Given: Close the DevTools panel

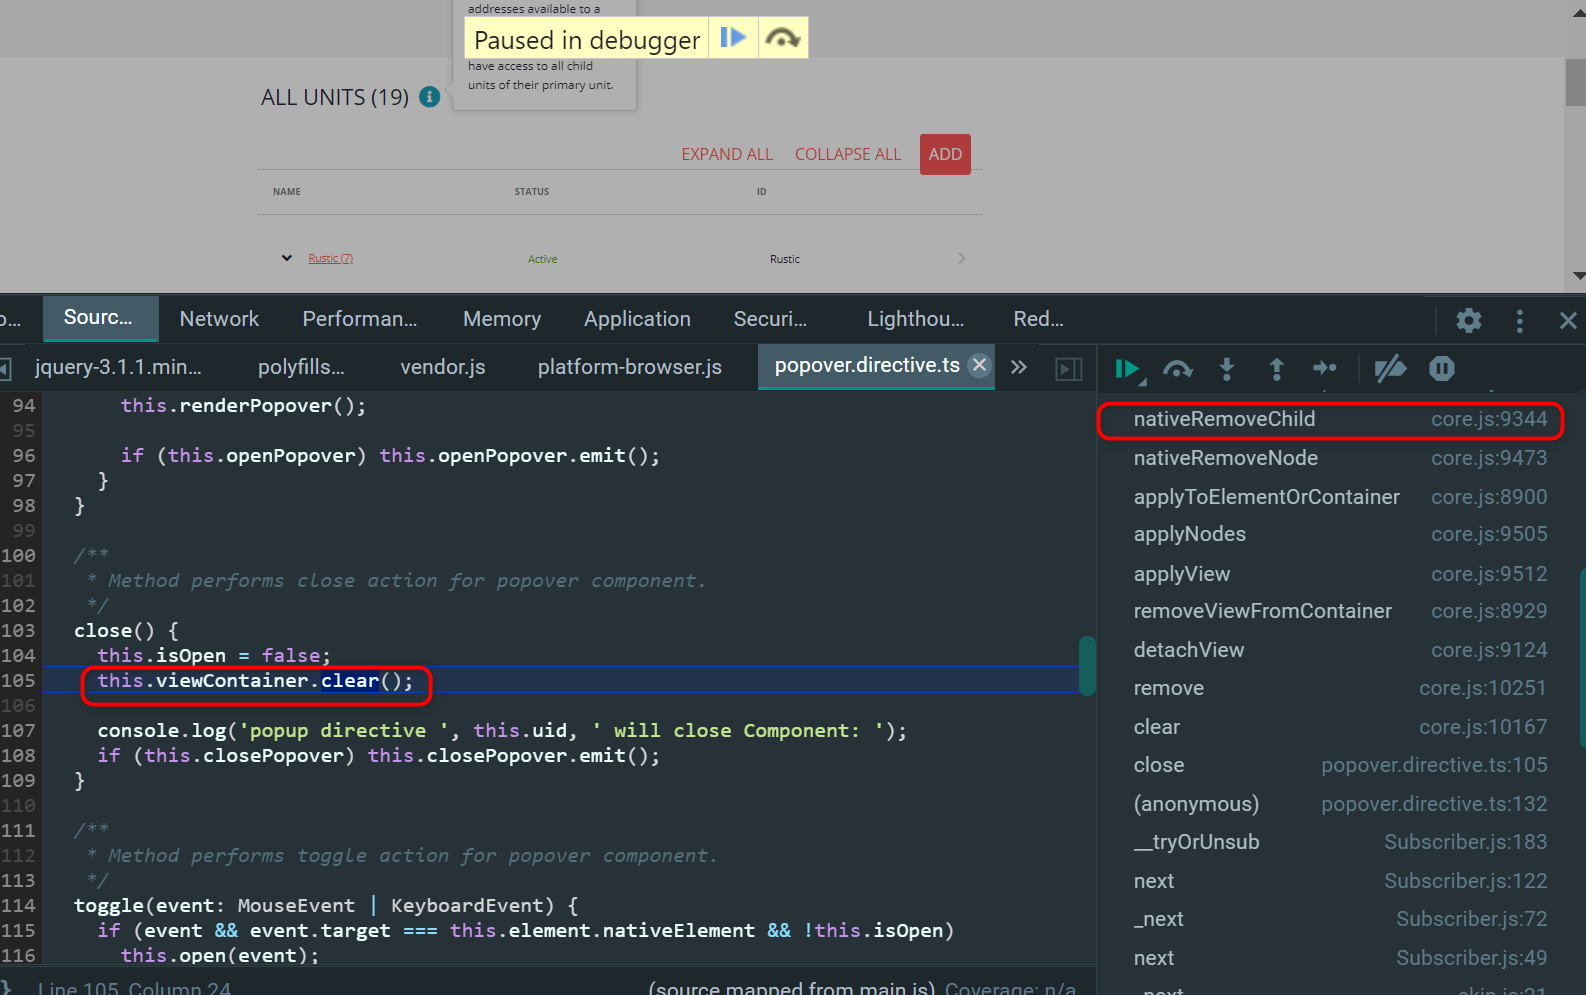Looking at the screenshot, I should (1567, 320).
